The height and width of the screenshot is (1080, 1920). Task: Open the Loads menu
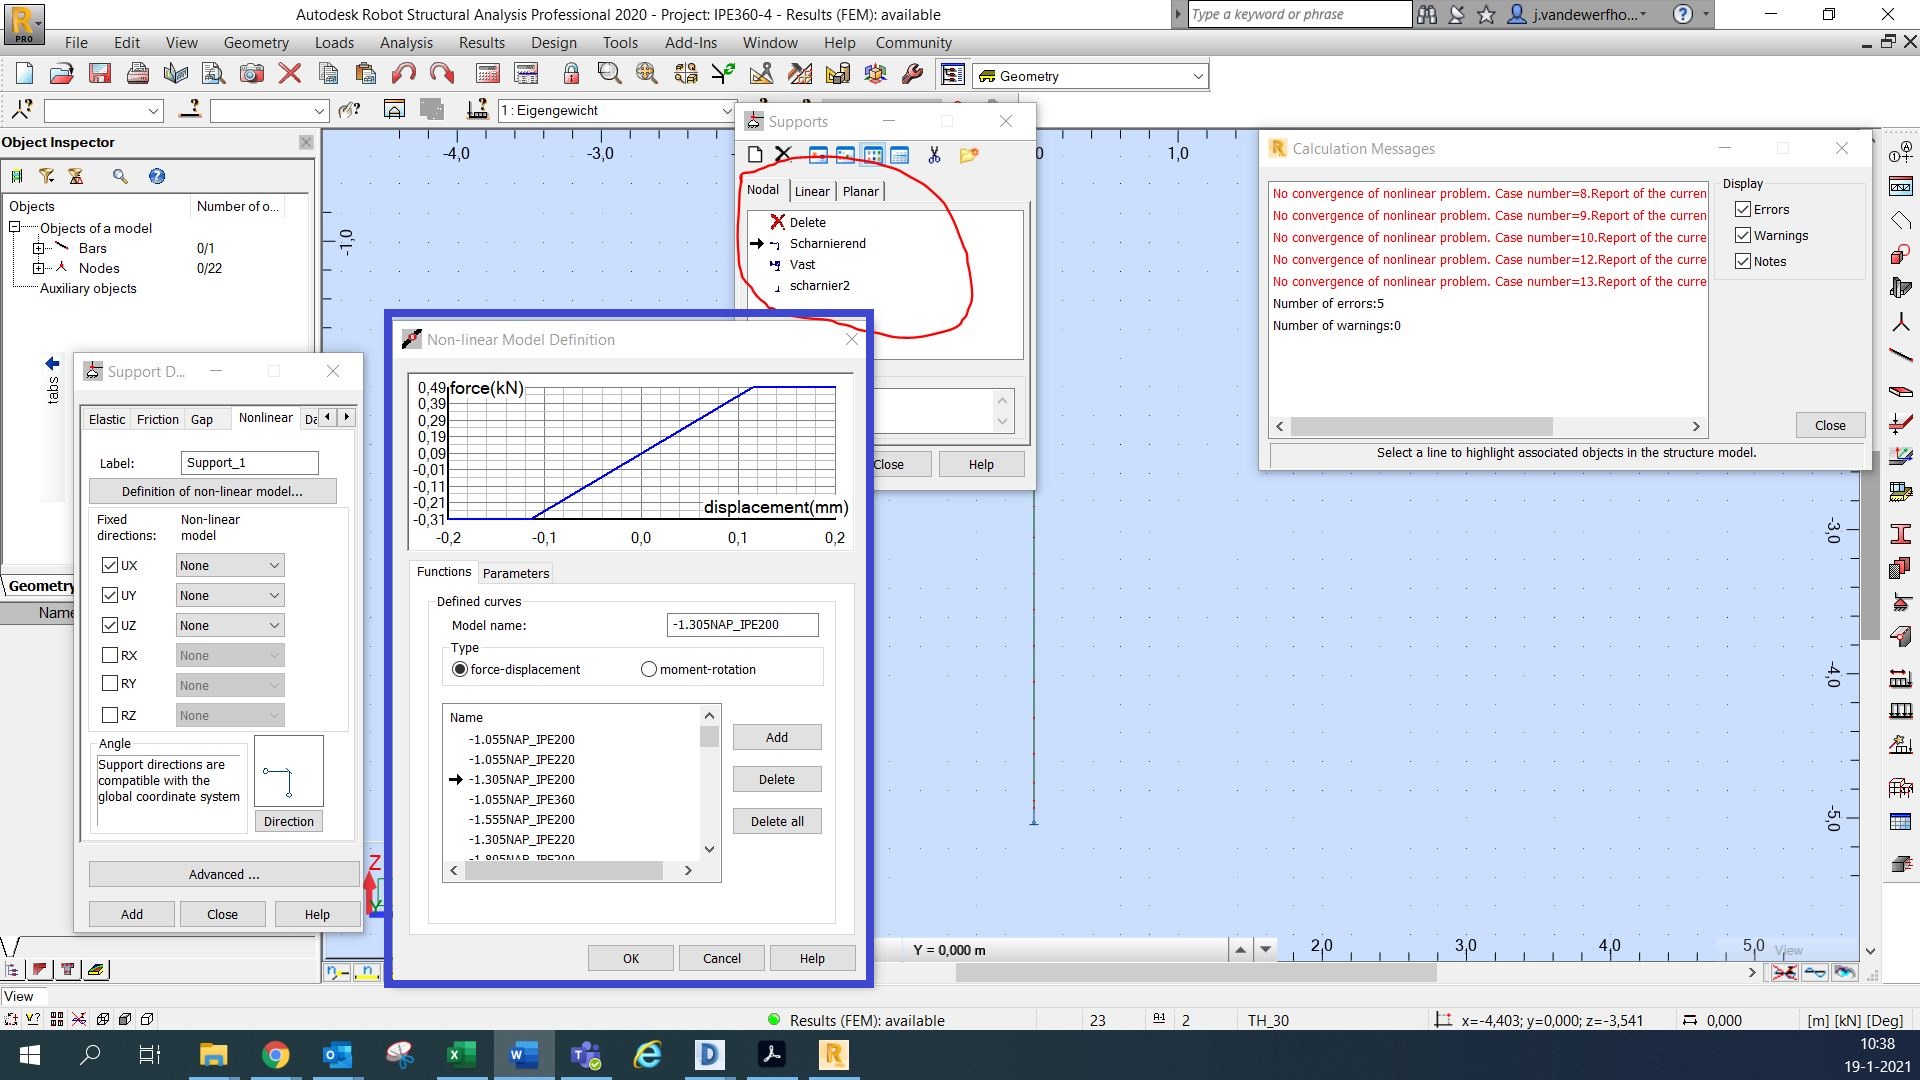pos(334,42)
